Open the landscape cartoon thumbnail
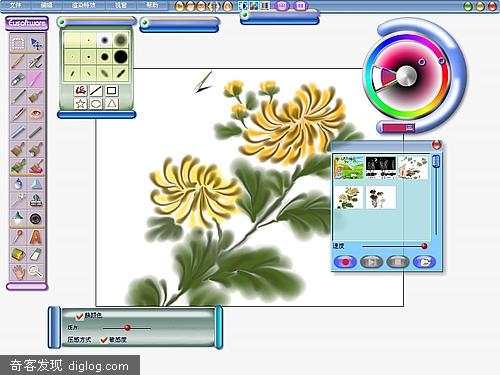500x375 pixels. (x=349, y=168)
